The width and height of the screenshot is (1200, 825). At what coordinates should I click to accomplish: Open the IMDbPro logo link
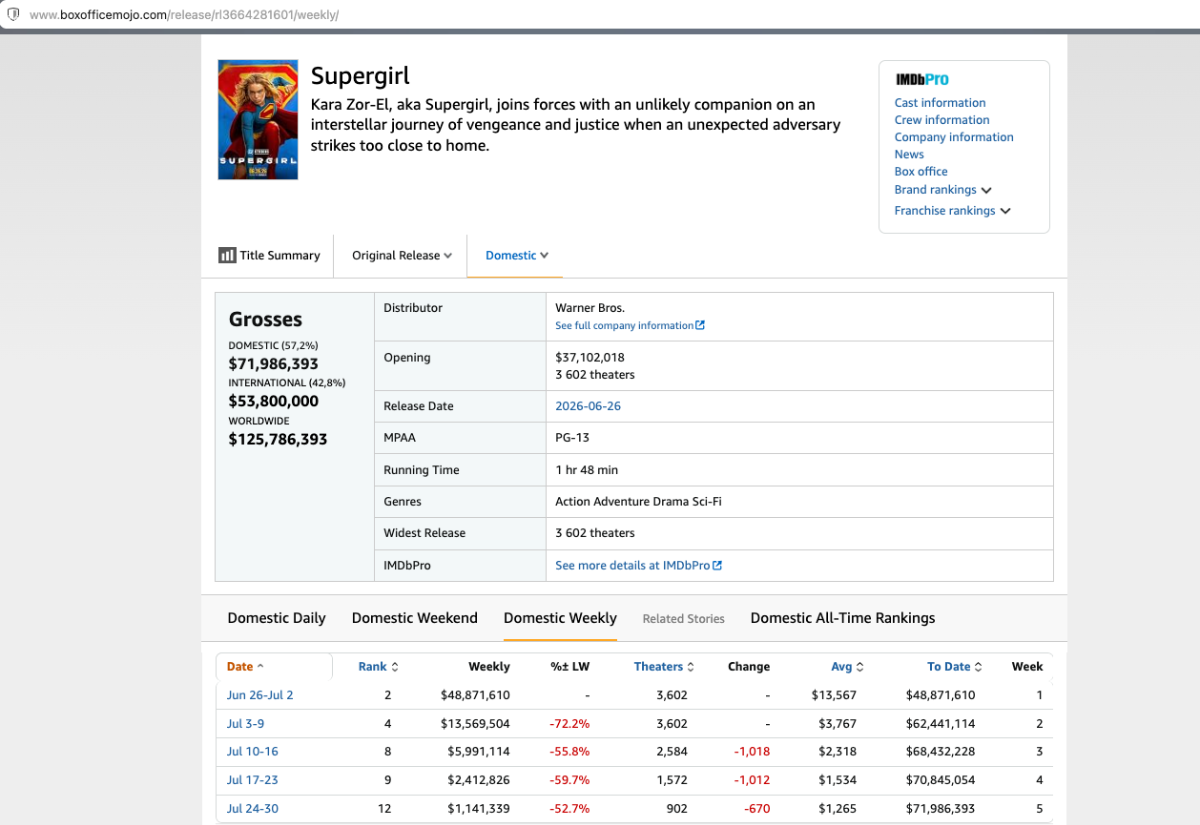pyautogui.click(x=922, y=80)
